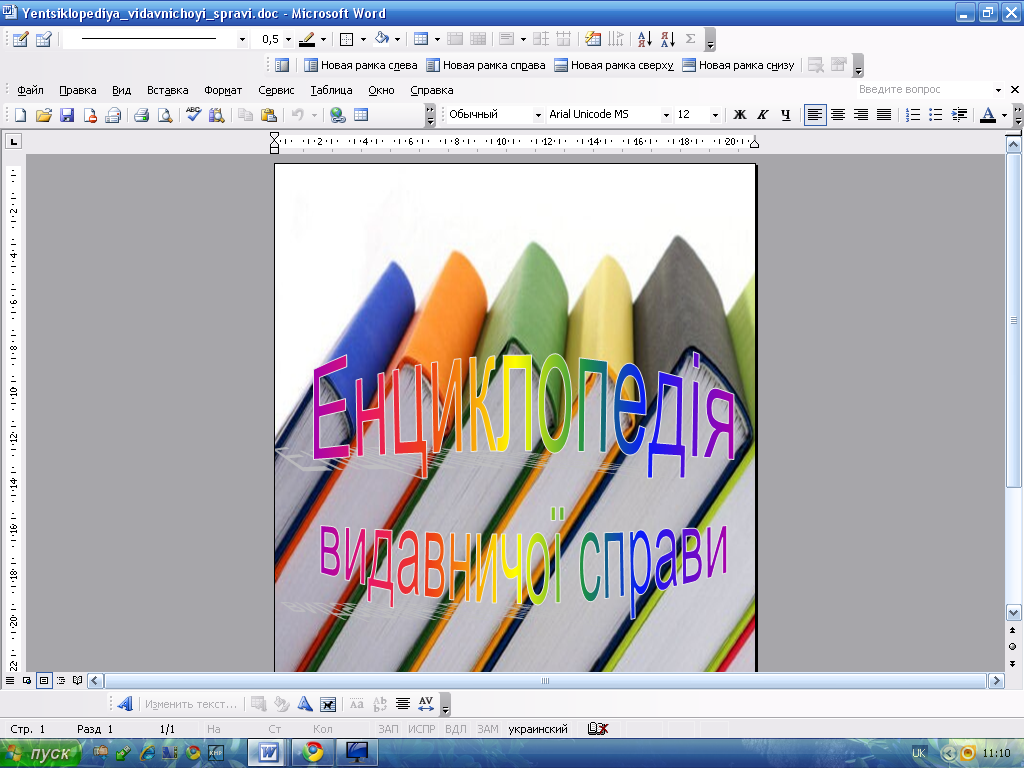
Task: Click Новая рамка слева button
Action: point(360,65)
